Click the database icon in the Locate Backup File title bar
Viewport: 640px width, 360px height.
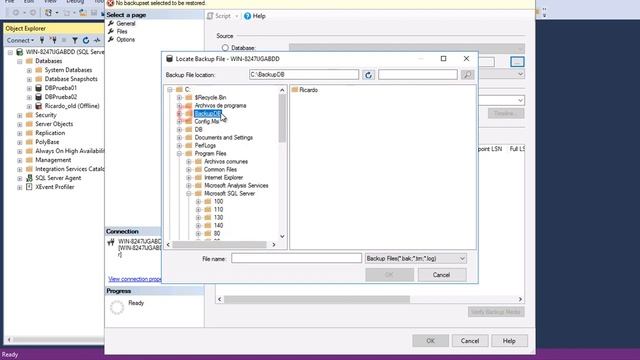click(x=169, y=59)
